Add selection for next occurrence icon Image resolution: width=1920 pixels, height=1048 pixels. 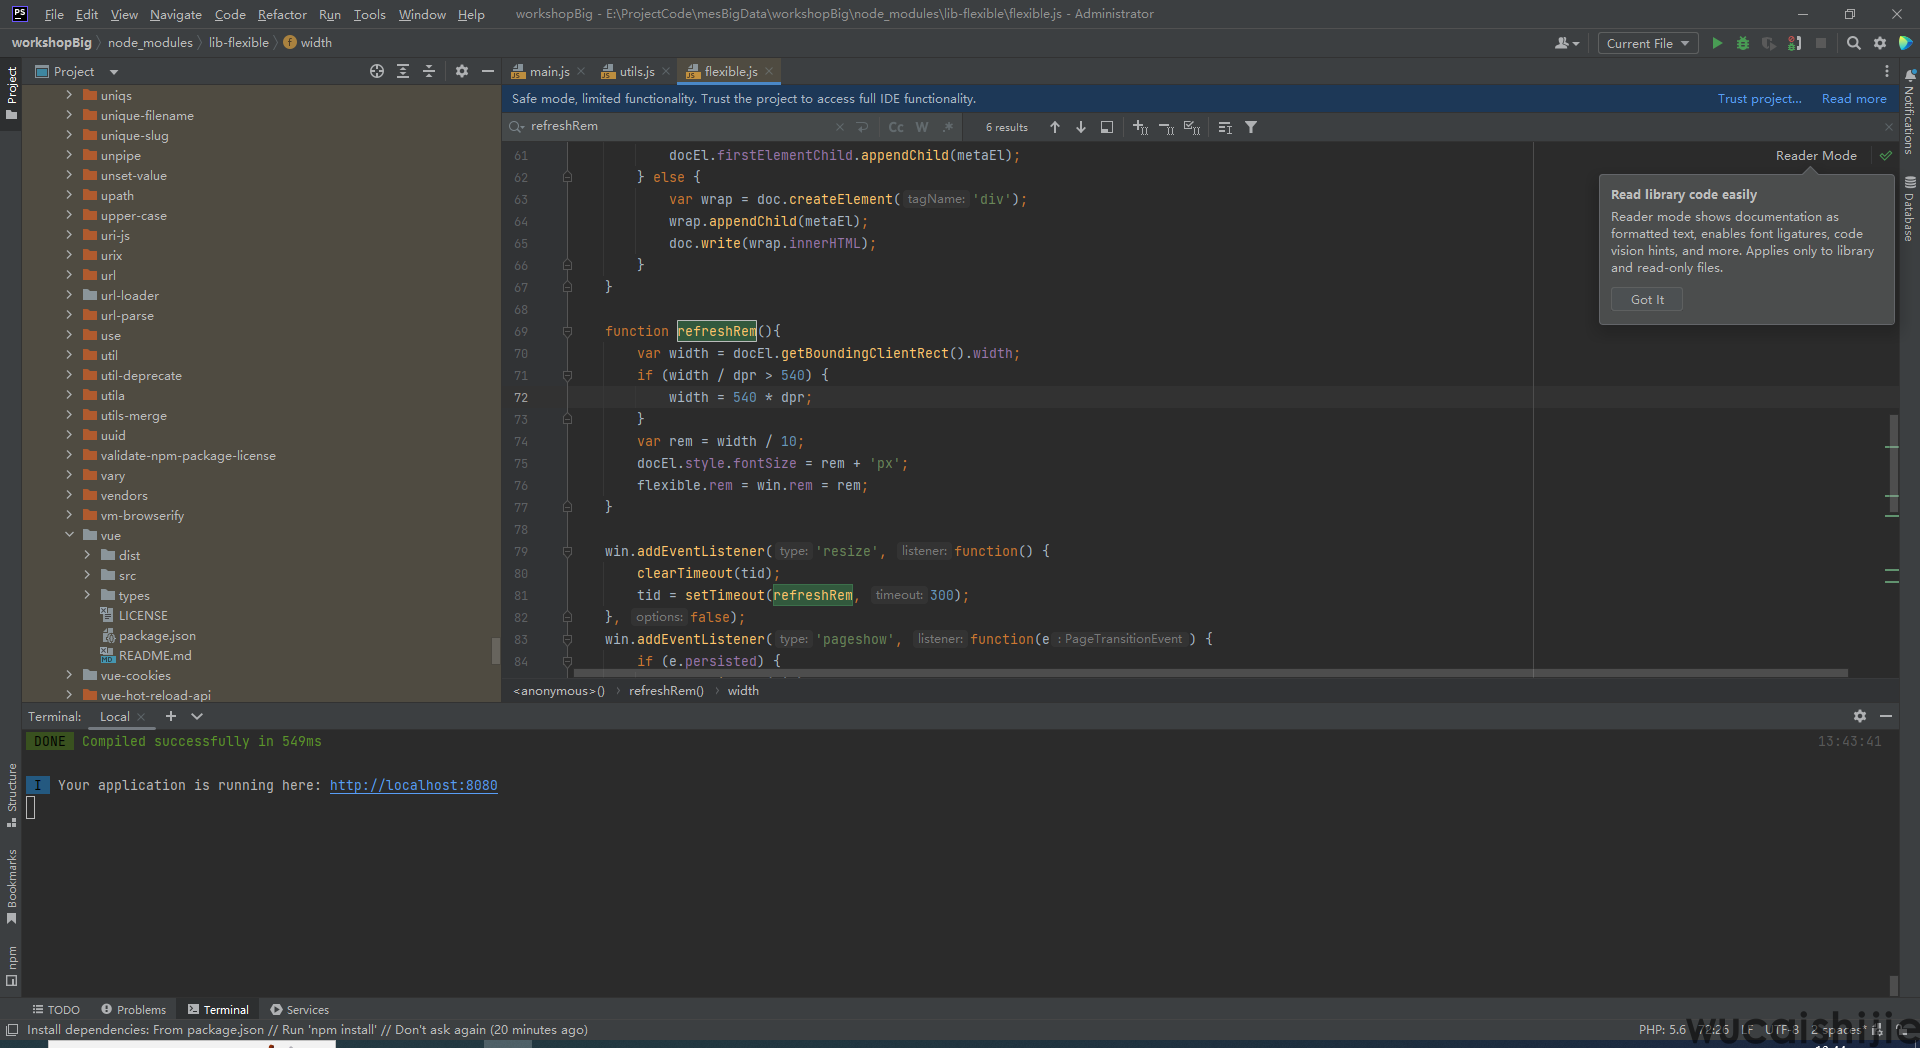[1140, 127]
